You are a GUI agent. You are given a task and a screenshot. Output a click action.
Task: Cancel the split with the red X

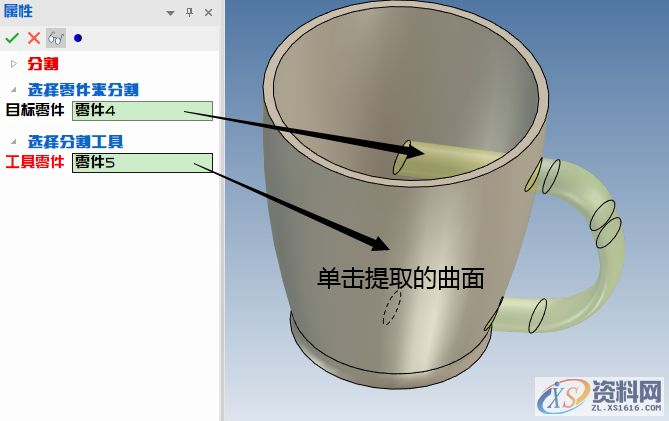pos(34,38)
